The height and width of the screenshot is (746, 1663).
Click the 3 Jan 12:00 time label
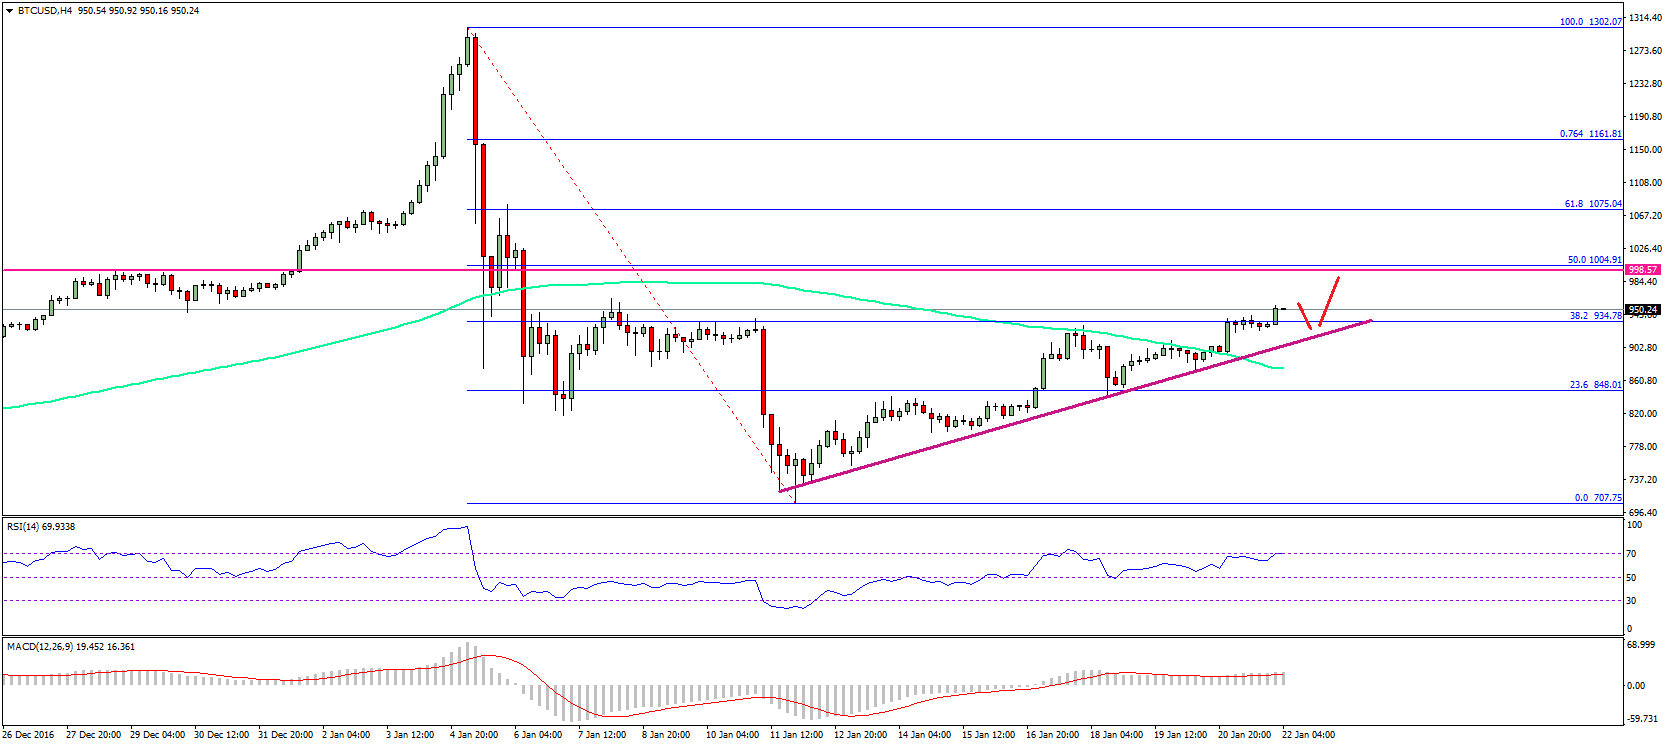pyautogui.click(x=411, y=735)
